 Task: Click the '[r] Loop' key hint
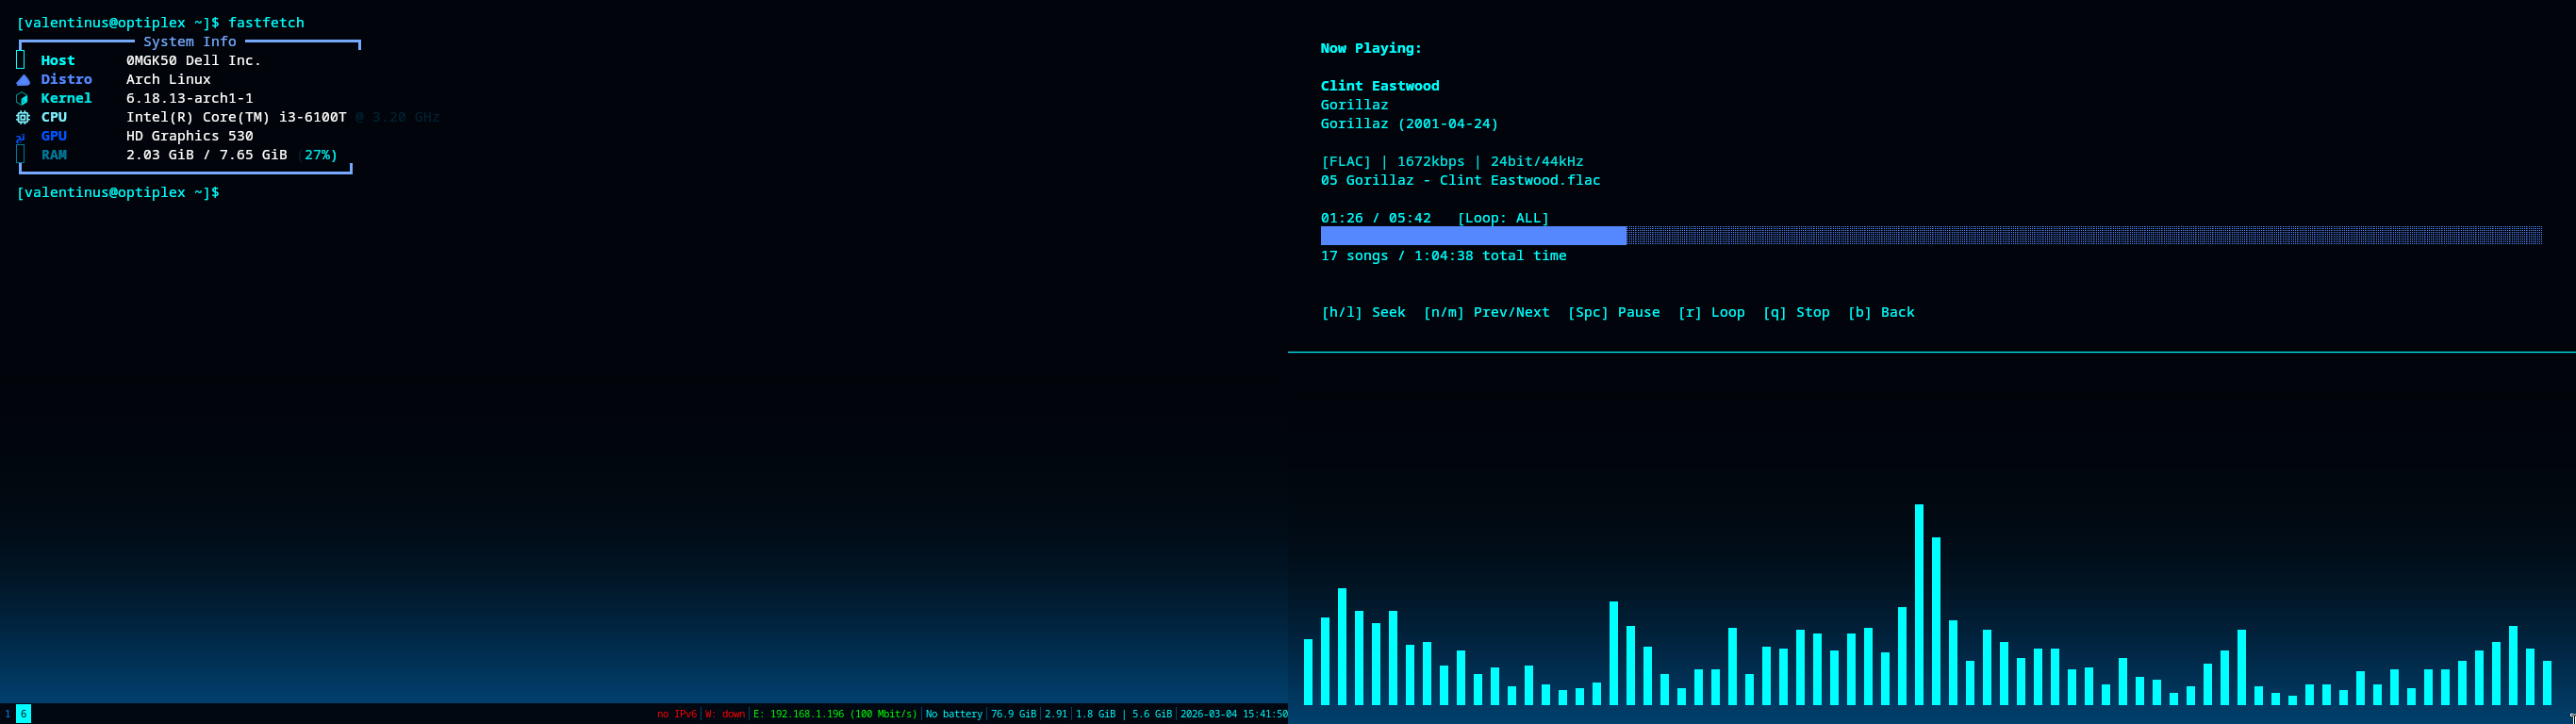point(1711,313)
